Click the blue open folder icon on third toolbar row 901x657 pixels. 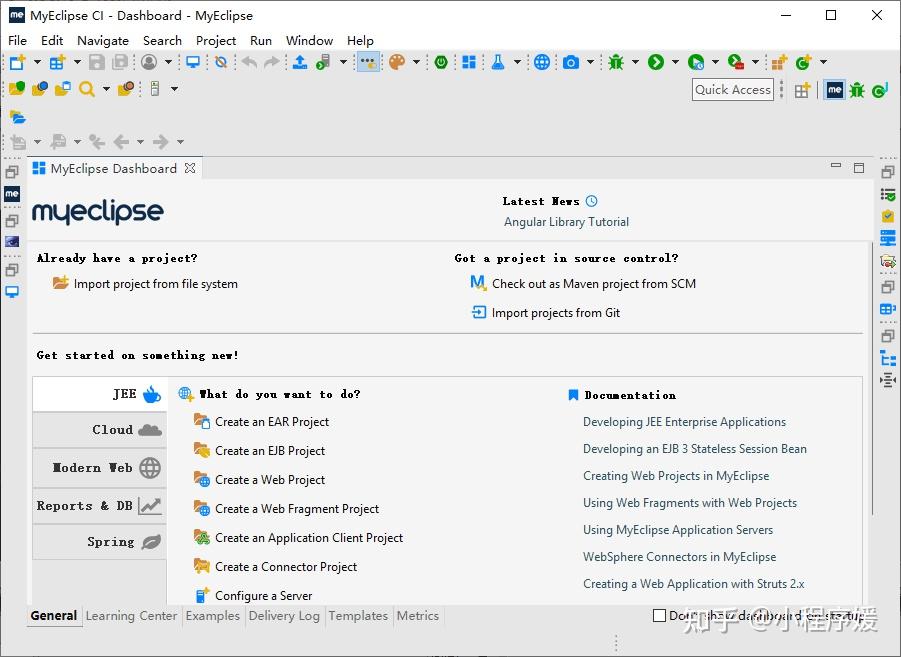[18, 117]
